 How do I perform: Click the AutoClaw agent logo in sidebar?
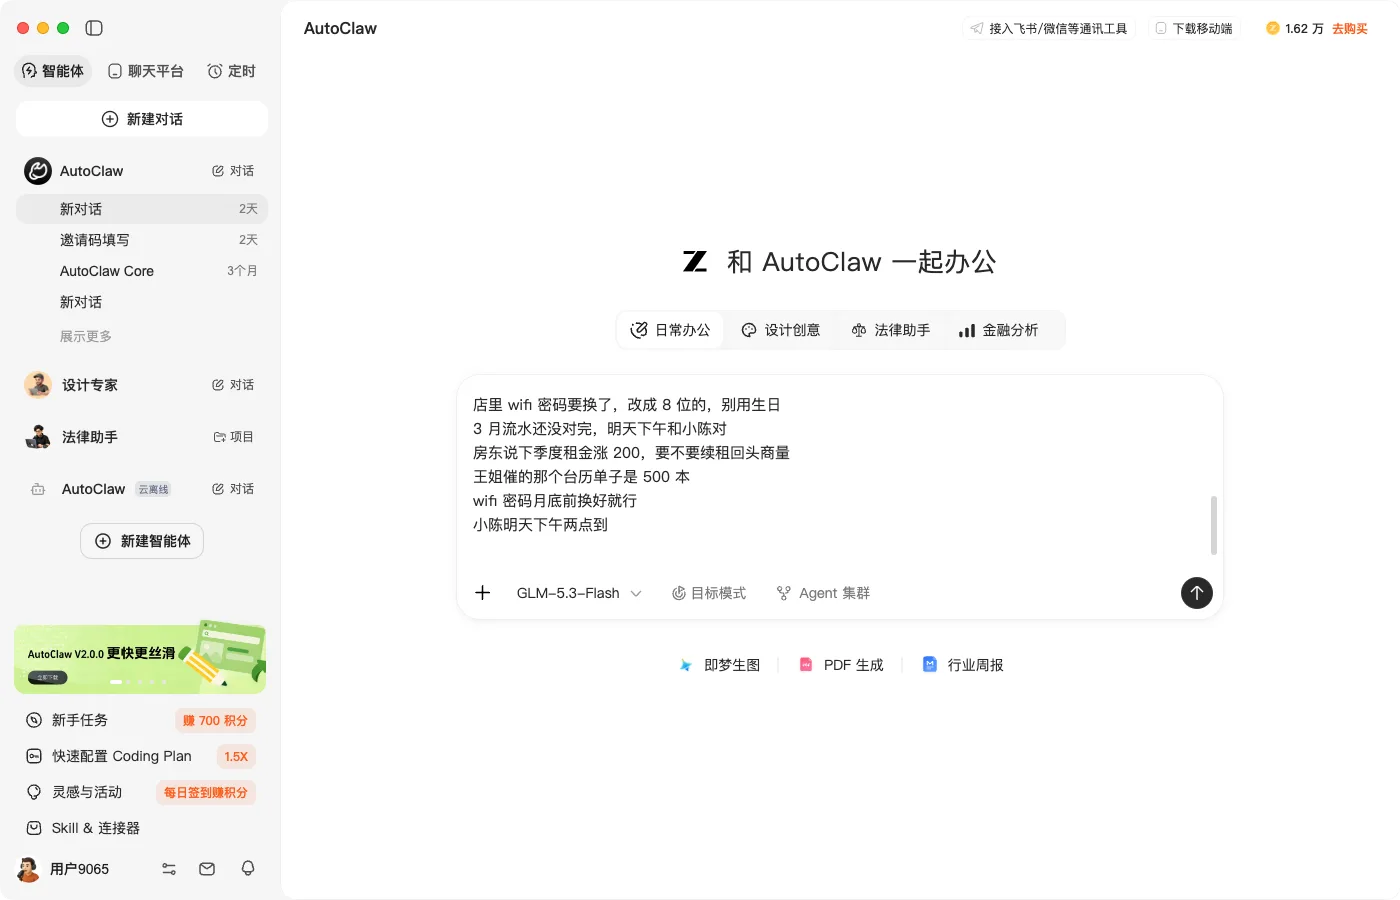pyautogui.click(x=38, y=171)
